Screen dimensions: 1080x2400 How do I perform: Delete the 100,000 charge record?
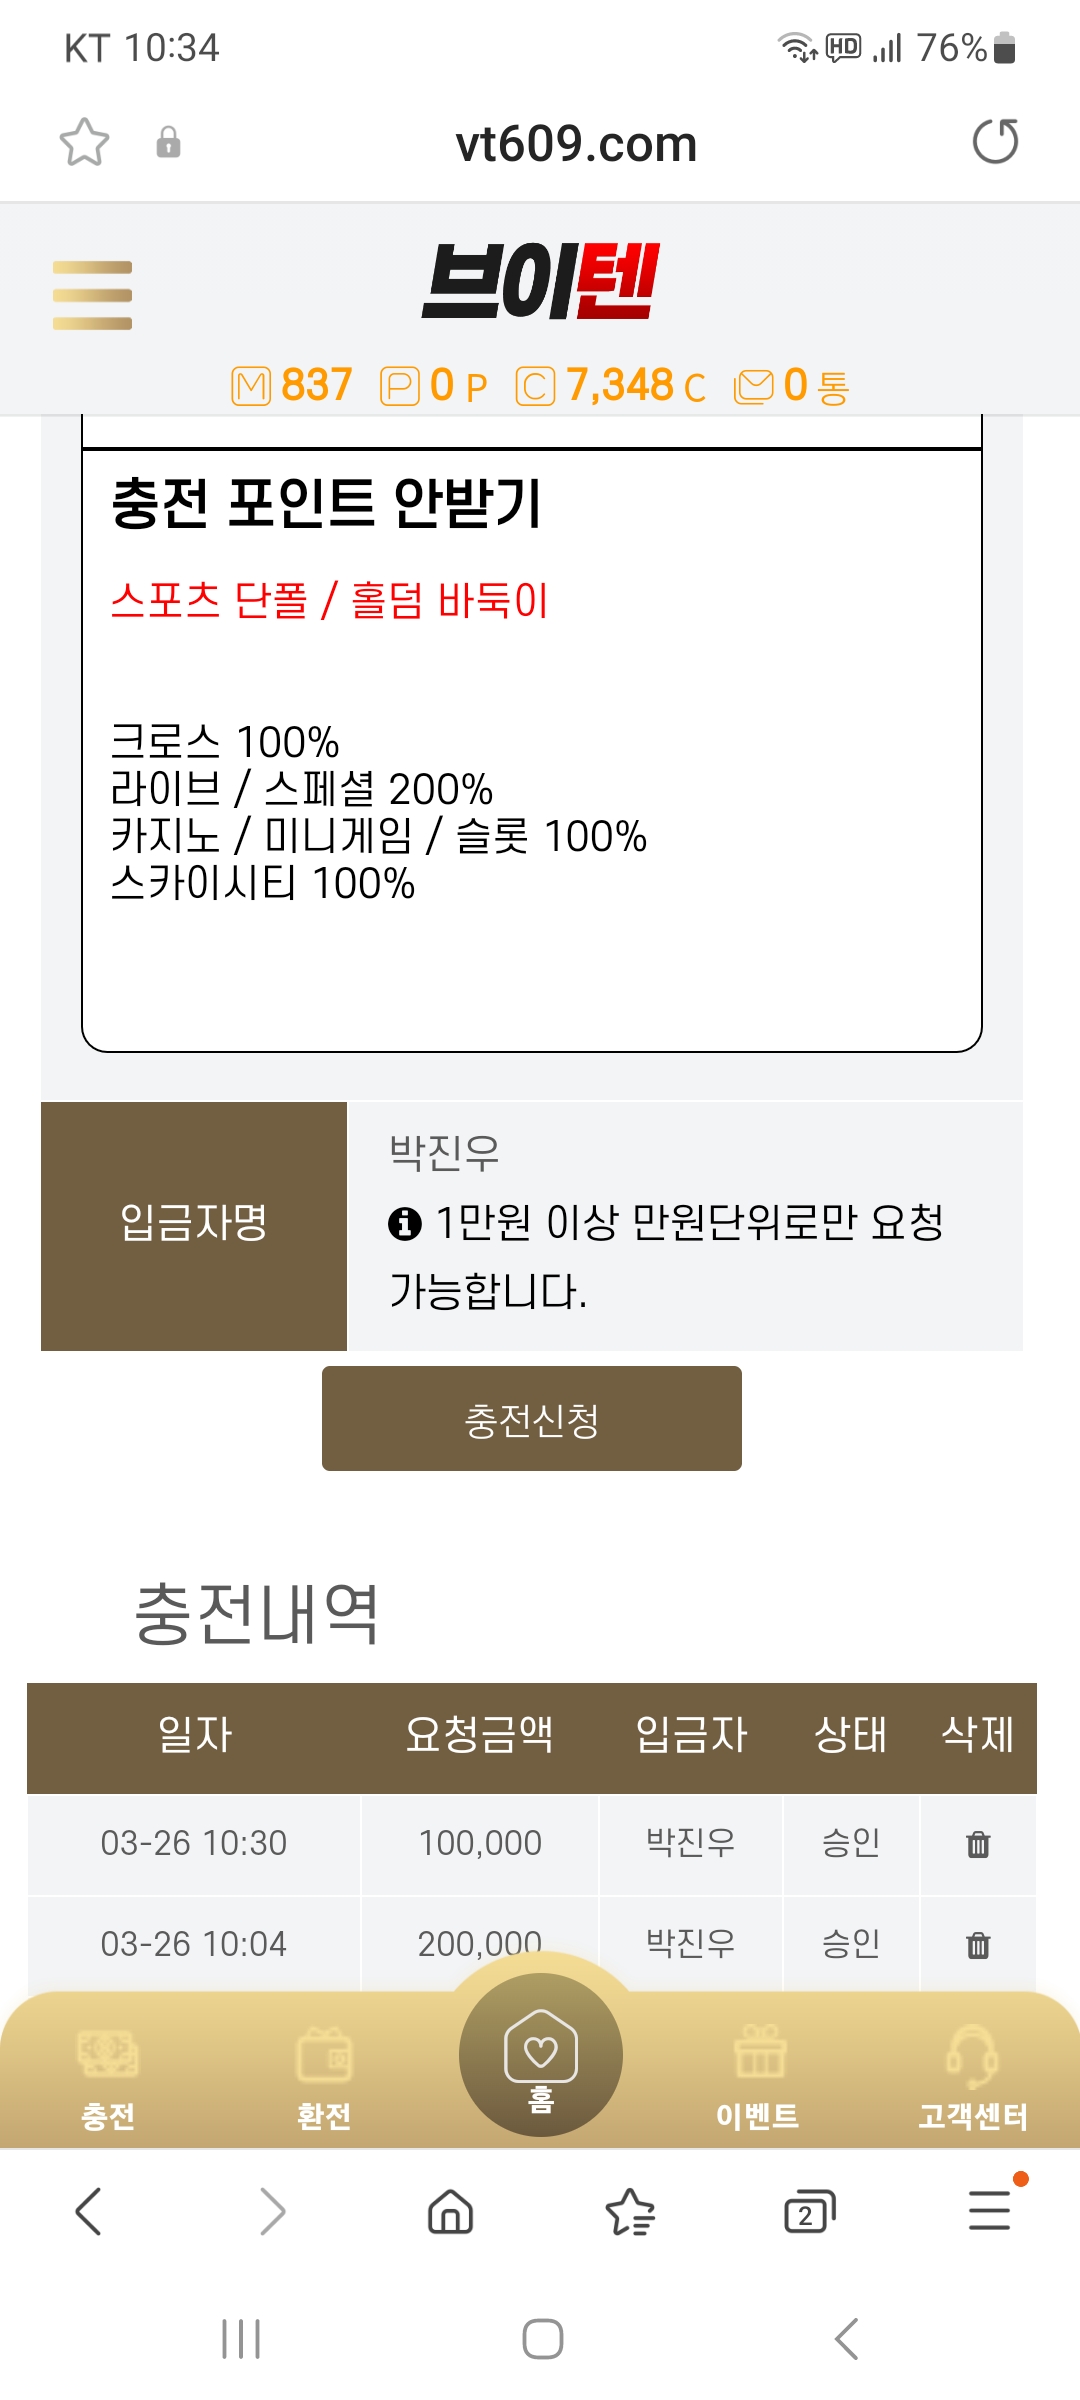click(978, 1844)
